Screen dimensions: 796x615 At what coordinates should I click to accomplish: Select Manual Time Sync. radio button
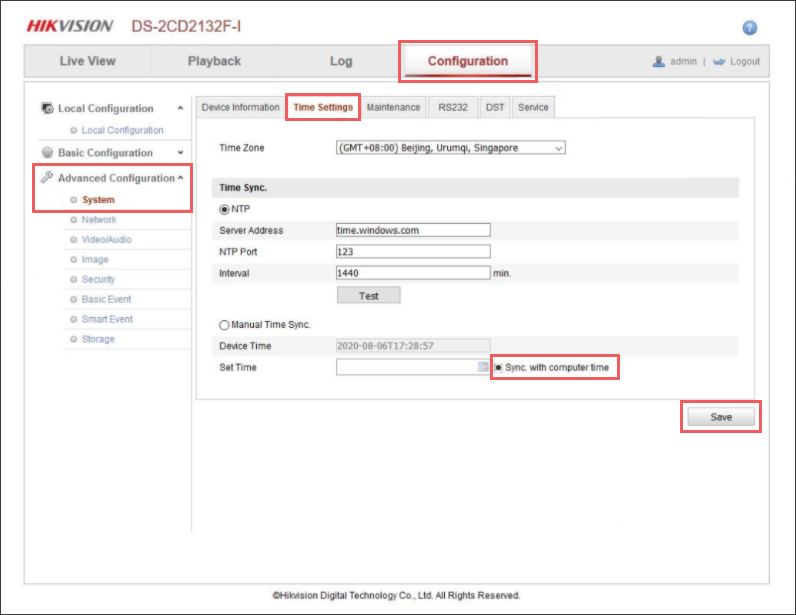click(x=224, y=325)
